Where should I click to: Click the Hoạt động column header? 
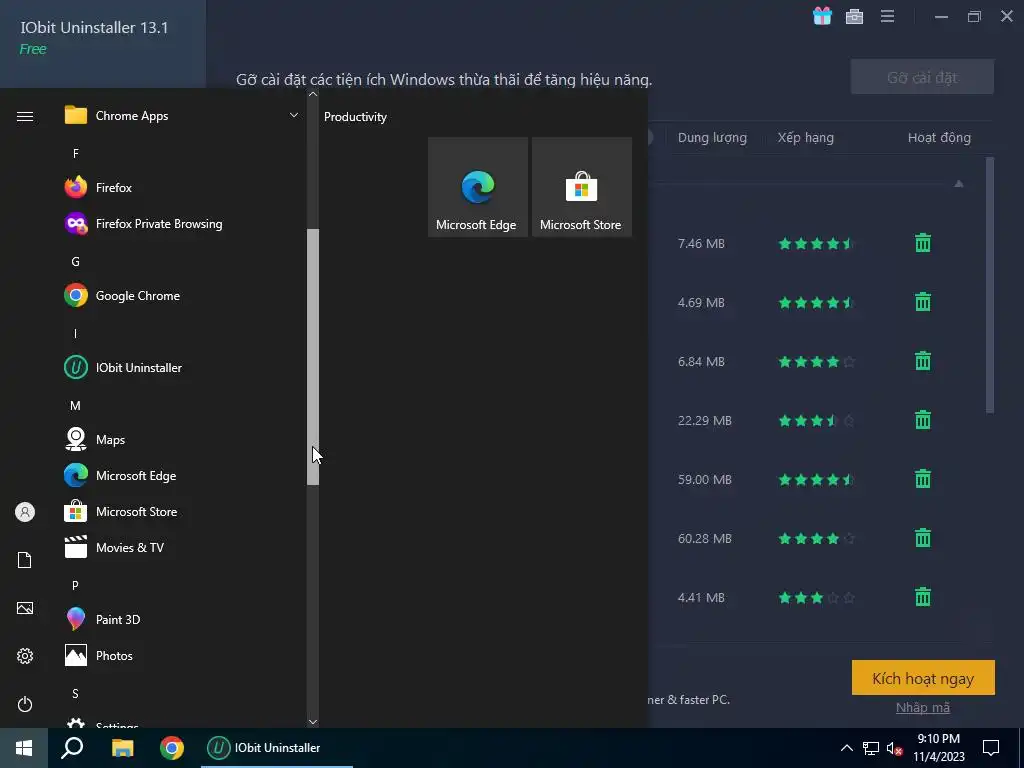click(939, 138)
